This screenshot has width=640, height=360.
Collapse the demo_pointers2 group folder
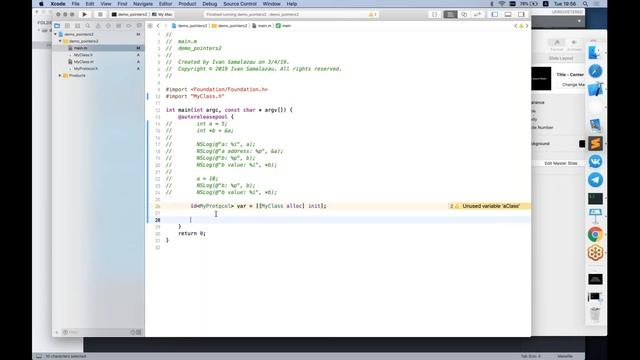click(60, 41)
